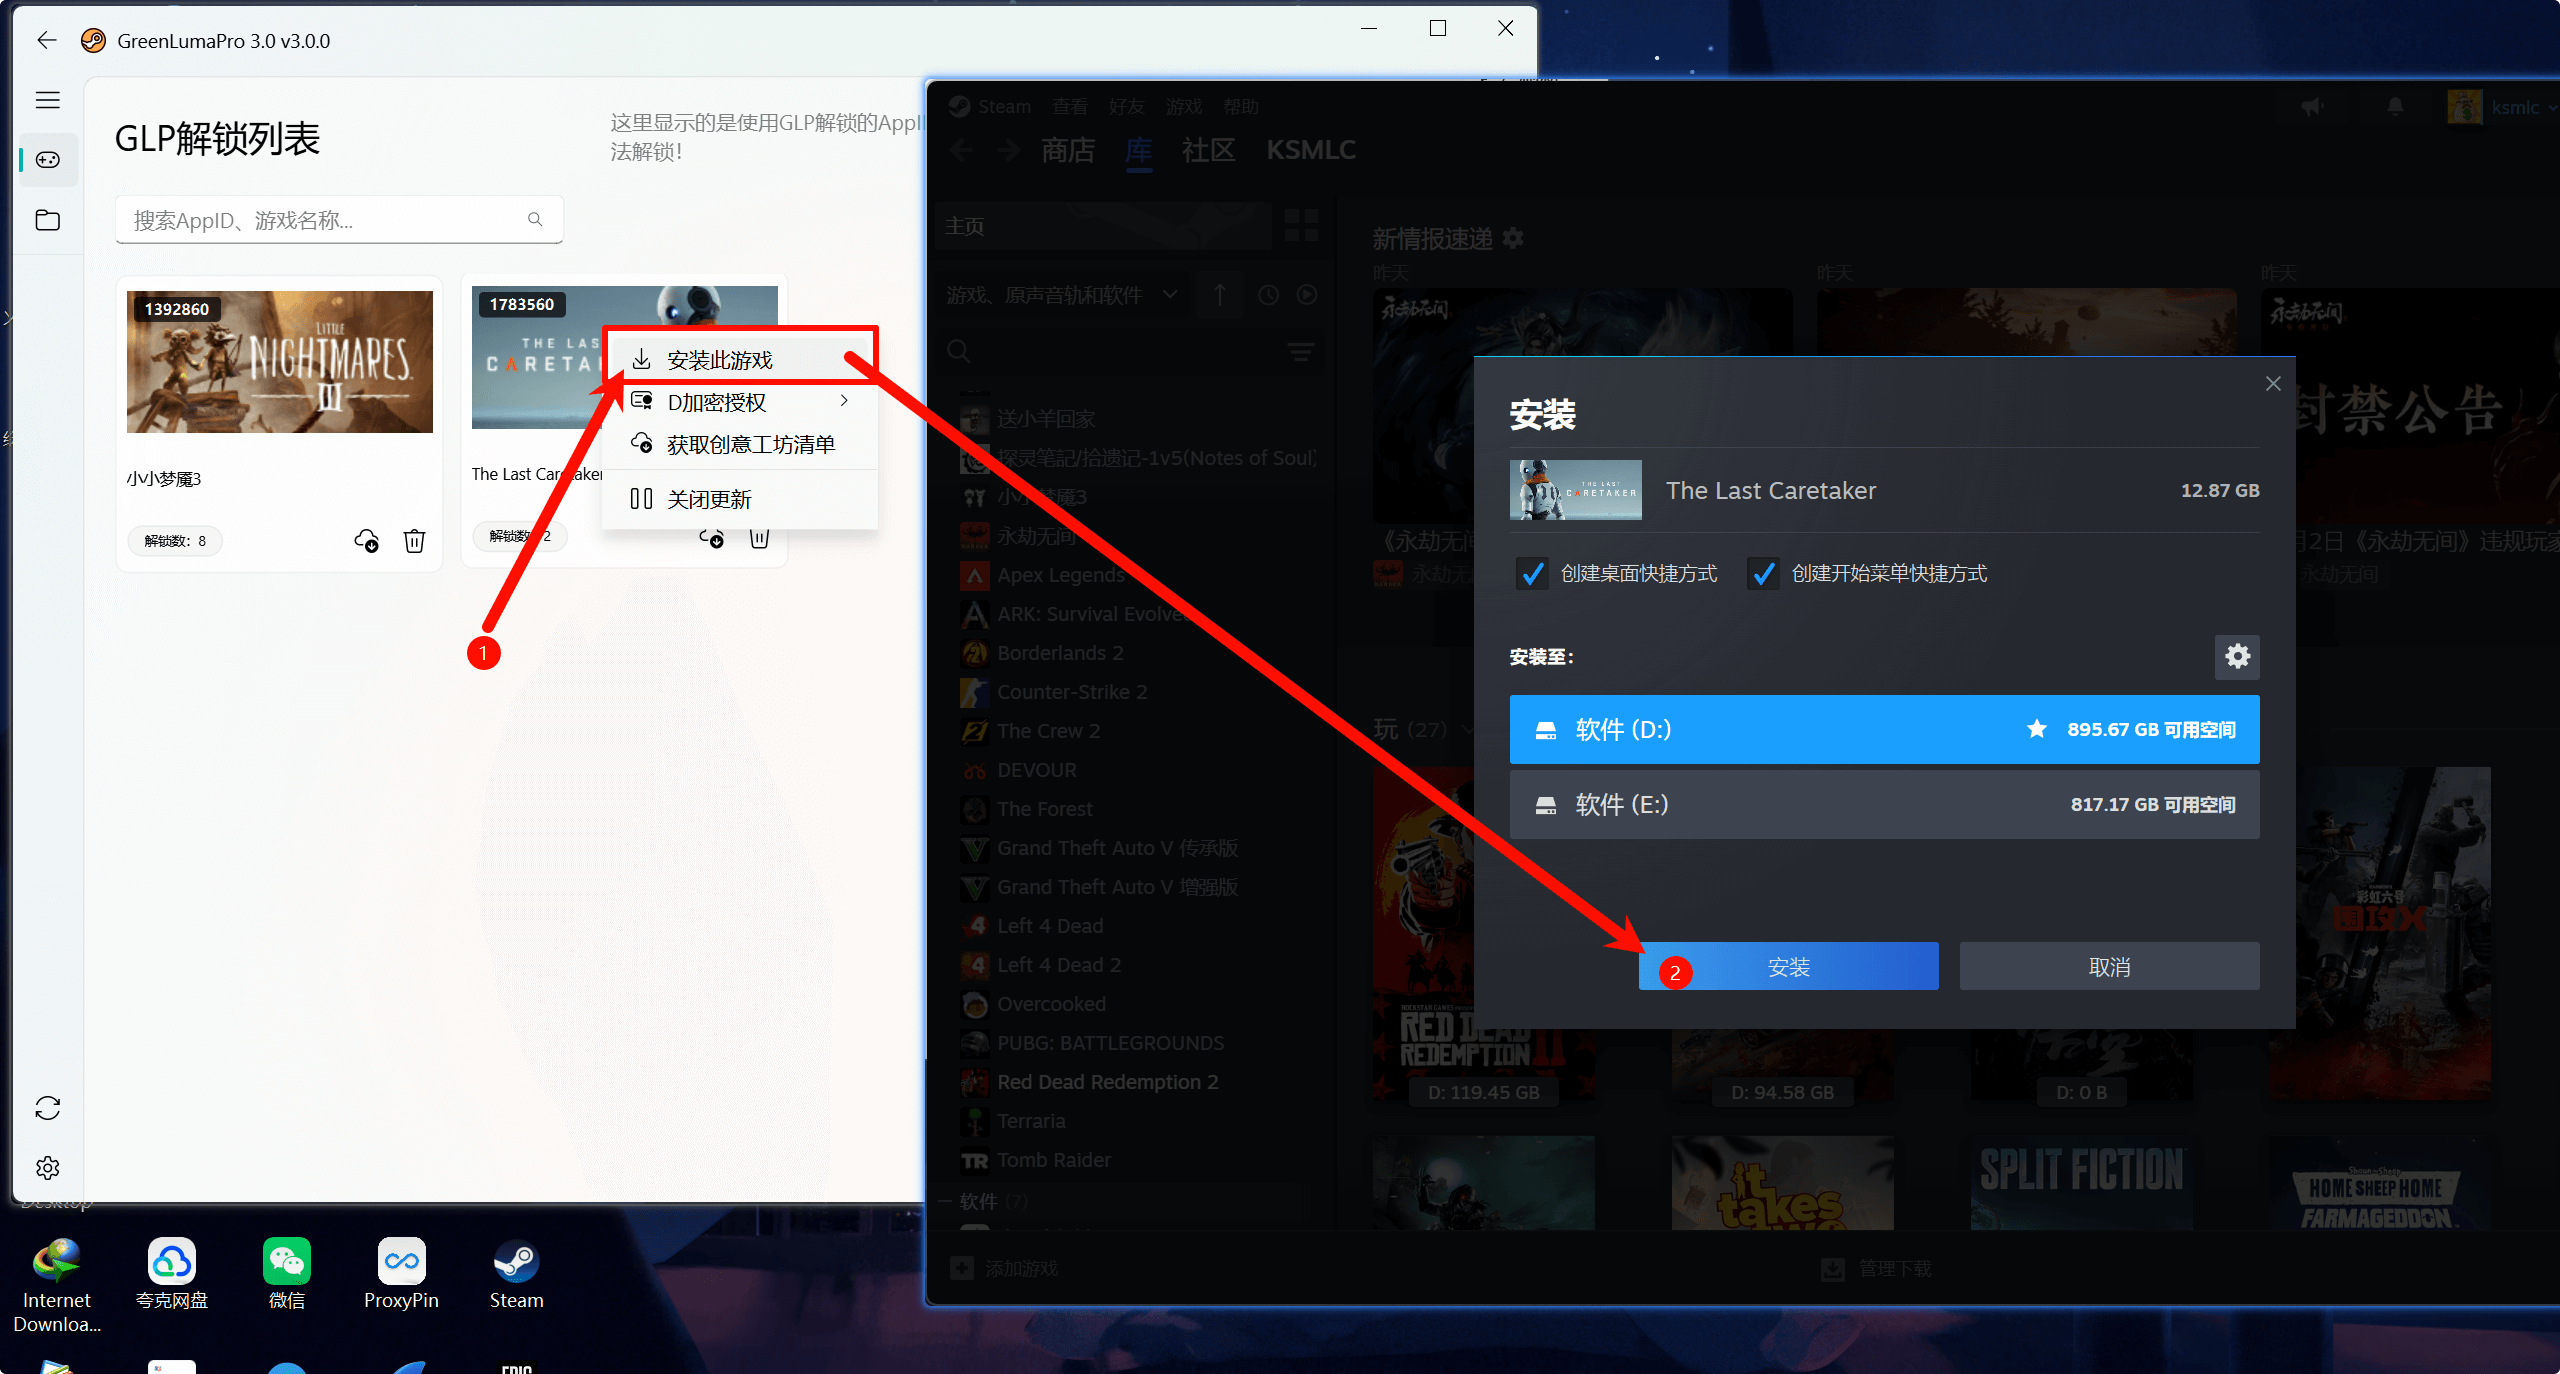Viewport: 2560px width, 1374px height.
Task: Click the refresh icon in sidebar
Action: pos(48,1108)
